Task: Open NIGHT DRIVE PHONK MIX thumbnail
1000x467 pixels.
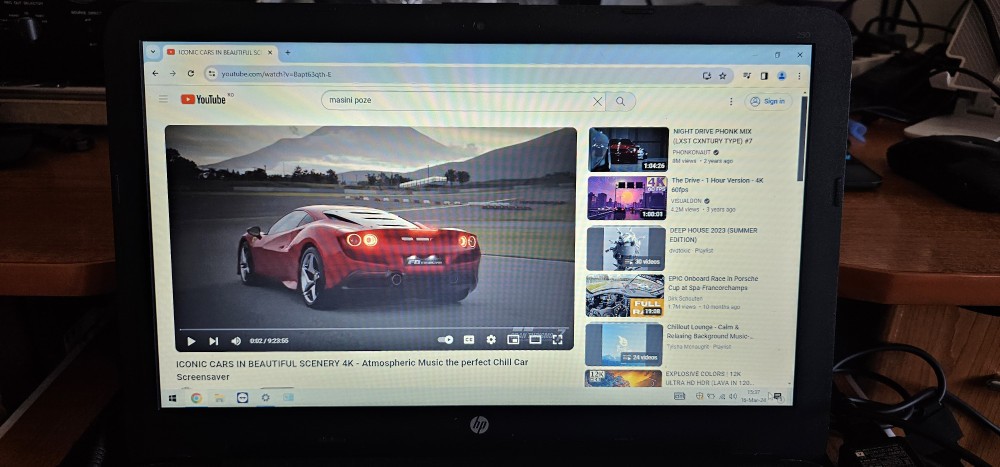Action: pyautogui.click(x=628, y=149)
